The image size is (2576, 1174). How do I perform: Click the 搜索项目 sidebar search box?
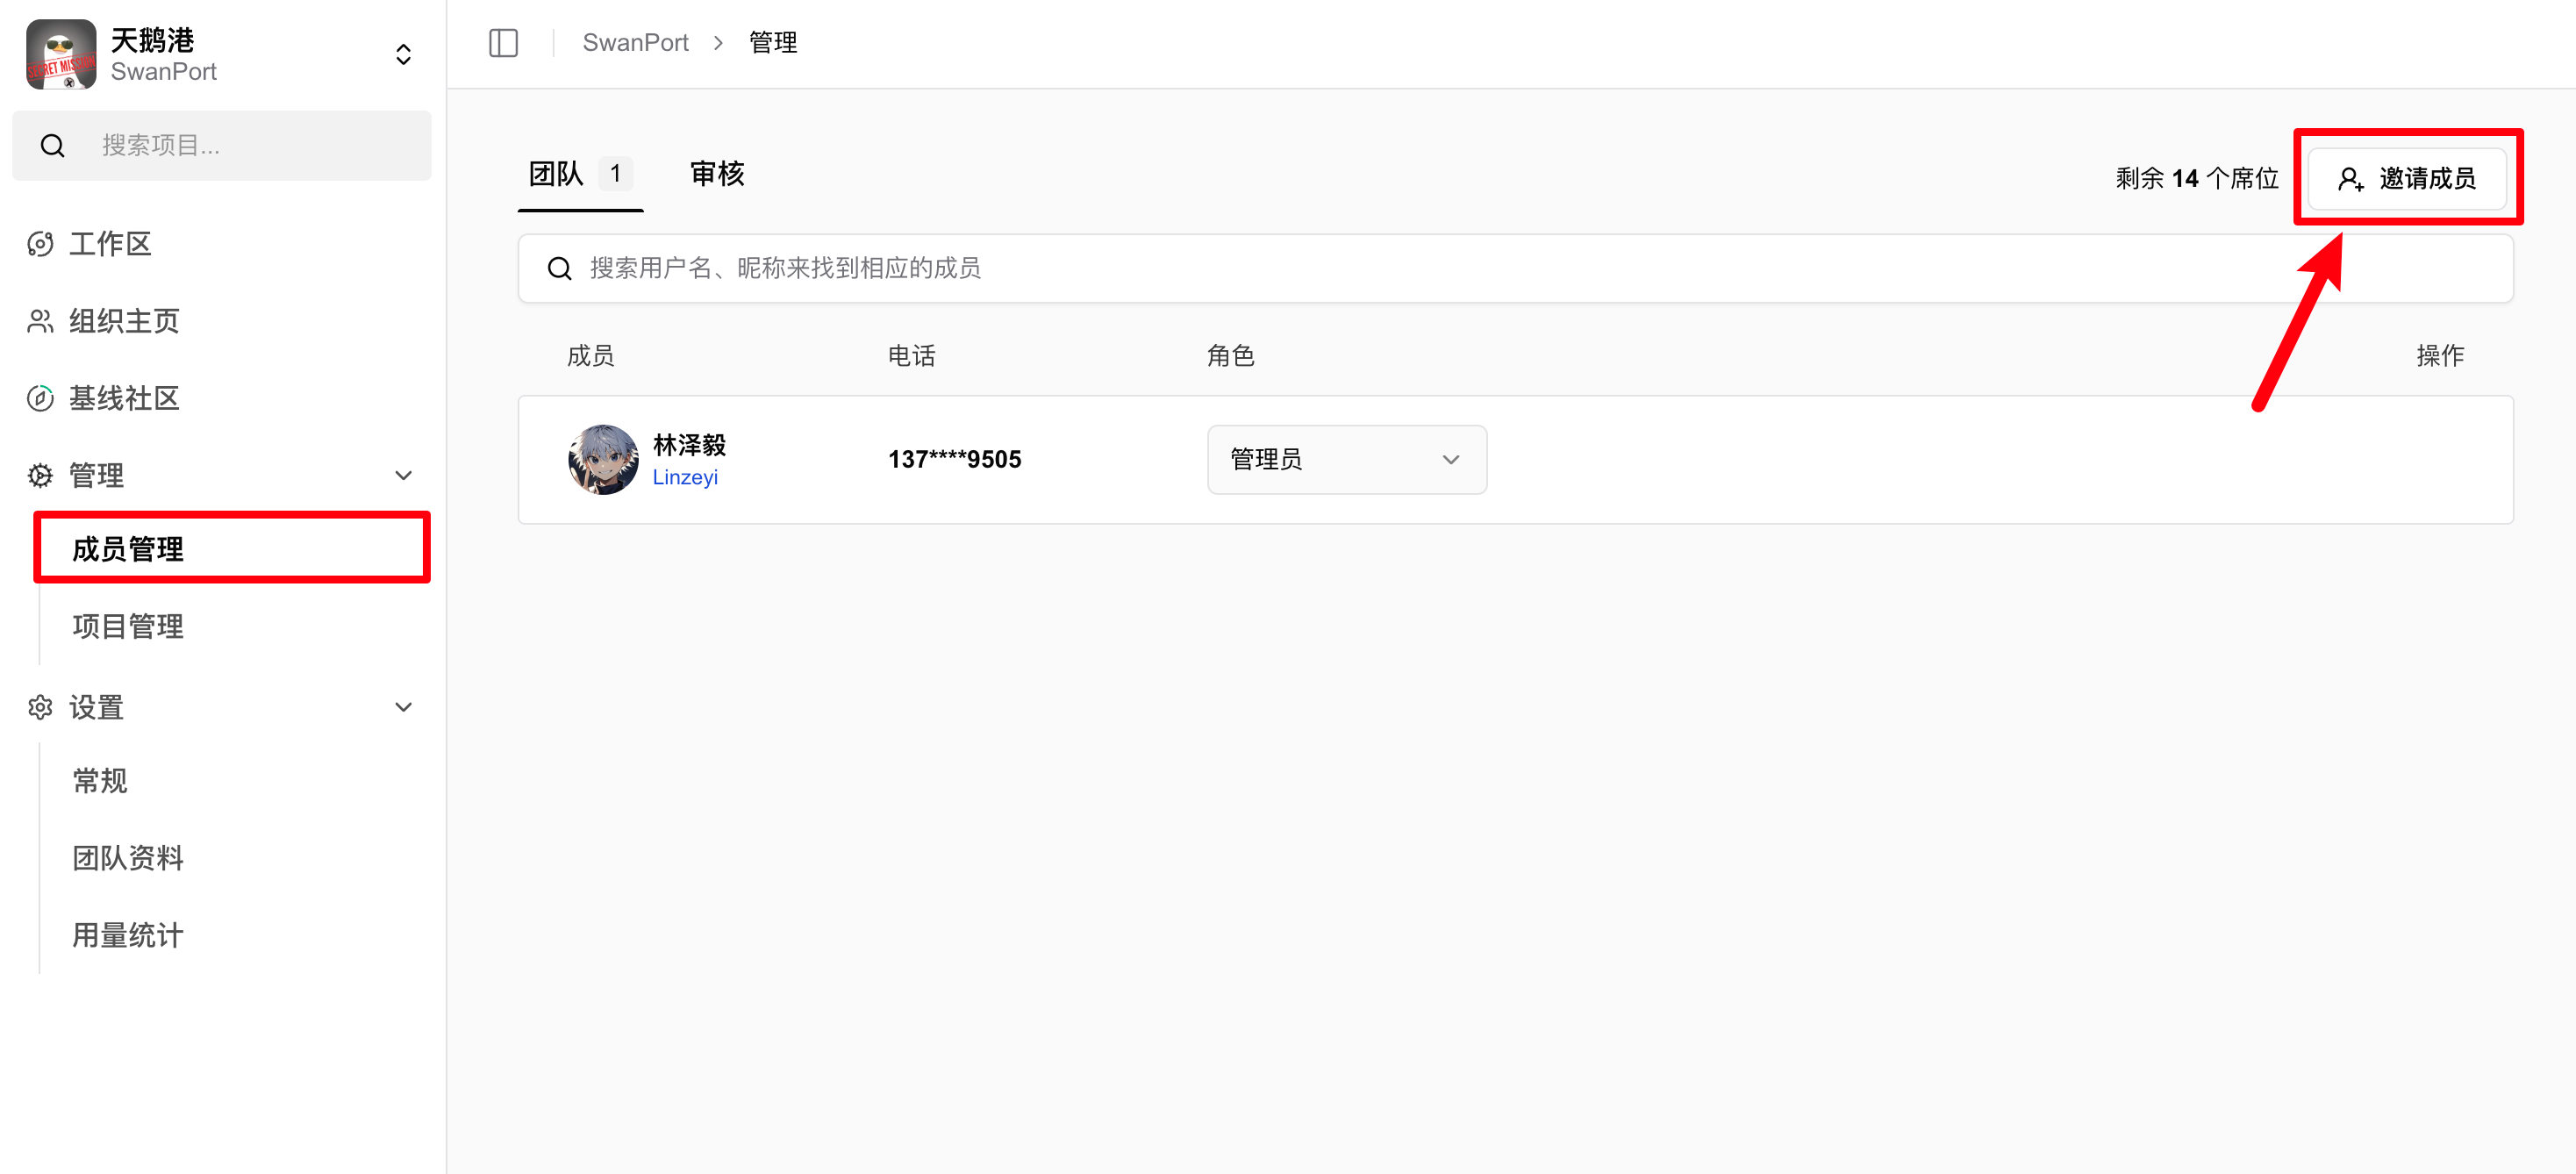tap(222, 146)
